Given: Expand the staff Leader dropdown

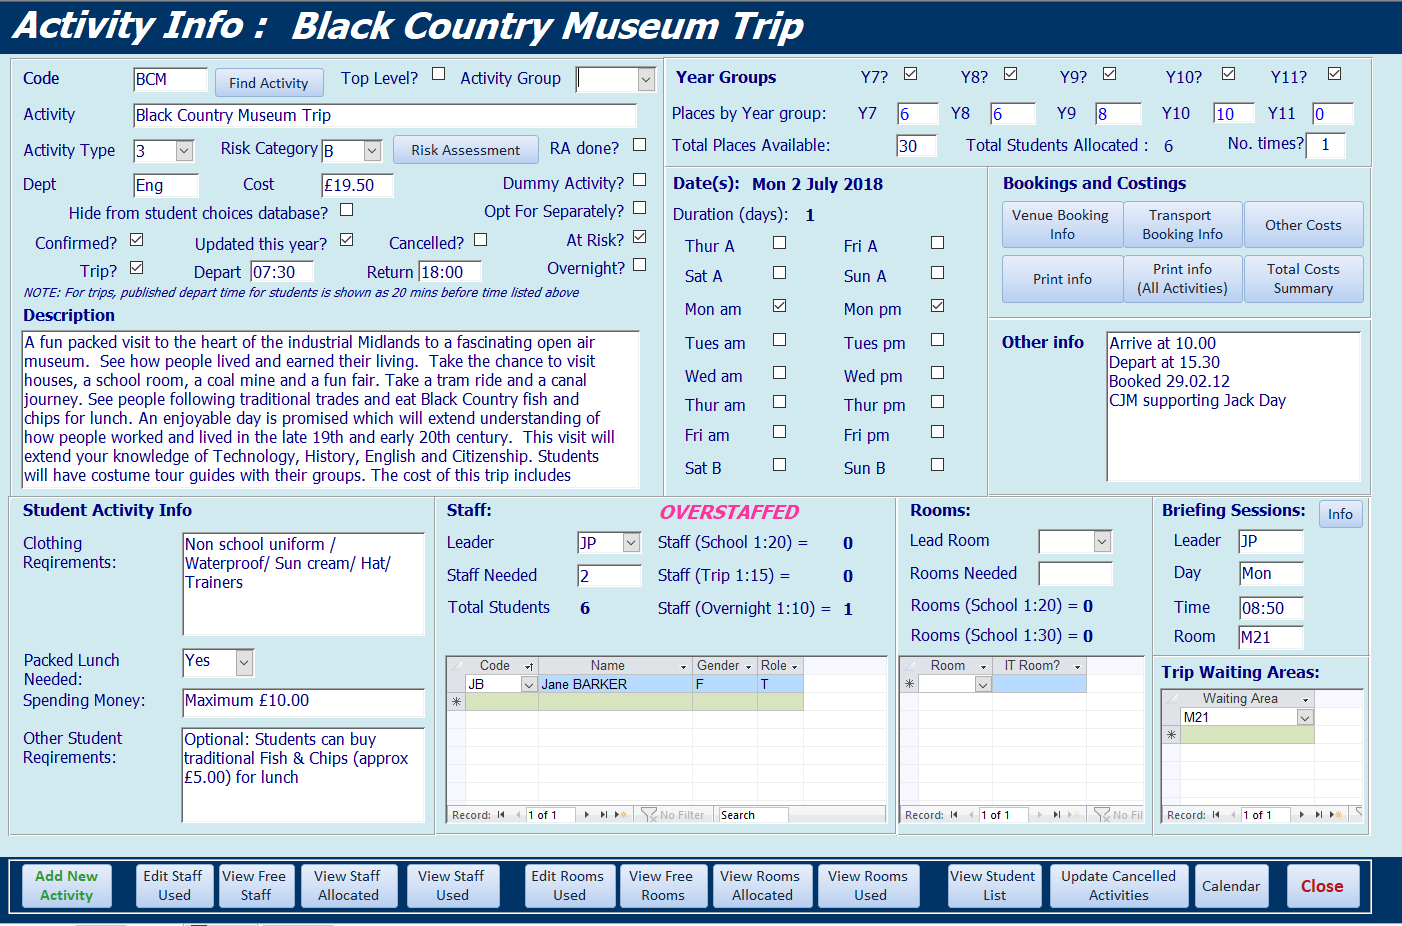Looking at the screenshot, I should pyautogui.click(x=631, y=543).
